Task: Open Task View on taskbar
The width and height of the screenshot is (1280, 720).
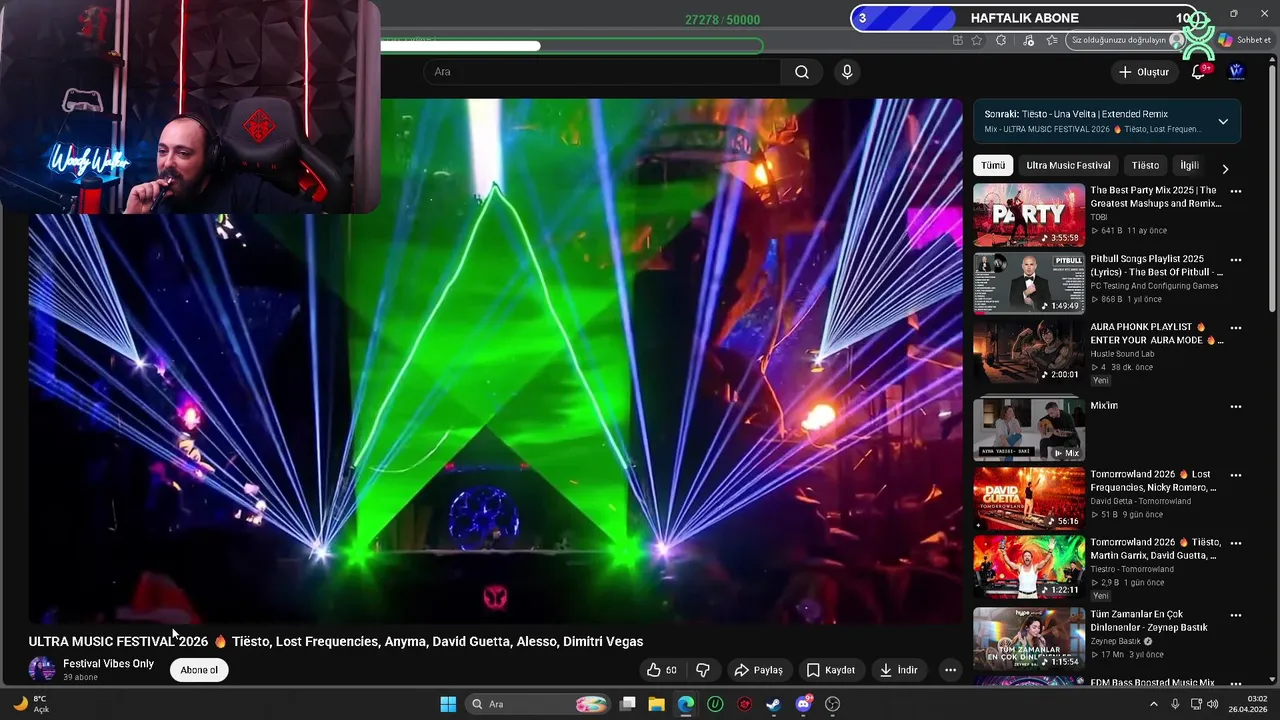Action: 627,704
